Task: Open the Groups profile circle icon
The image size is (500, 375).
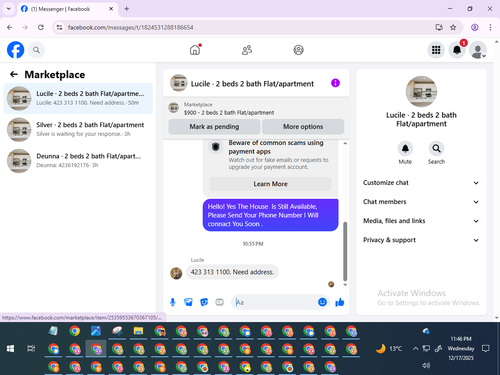Action: [298, 50]
